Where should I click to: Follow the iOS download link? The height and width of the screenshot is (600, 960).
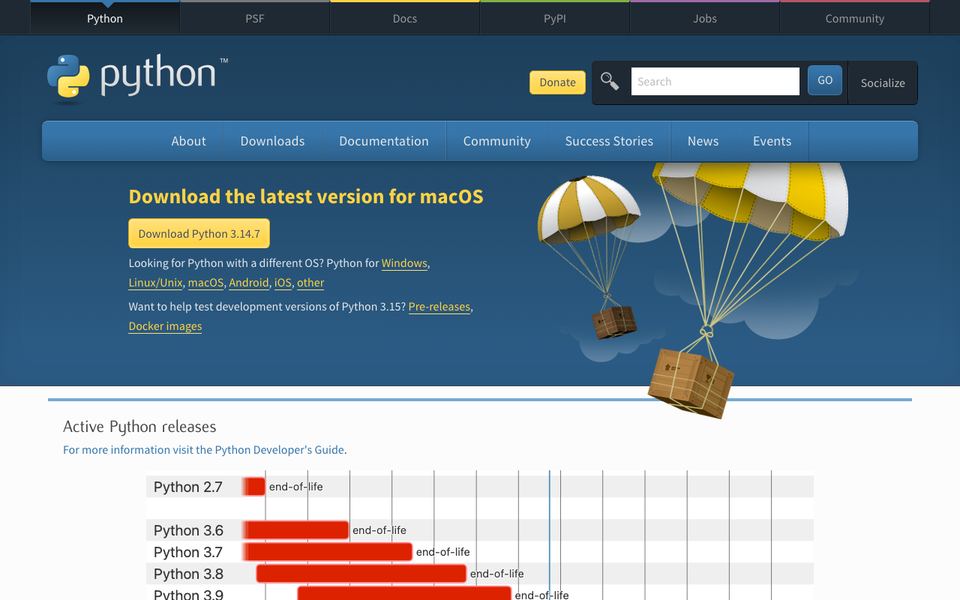283,283
